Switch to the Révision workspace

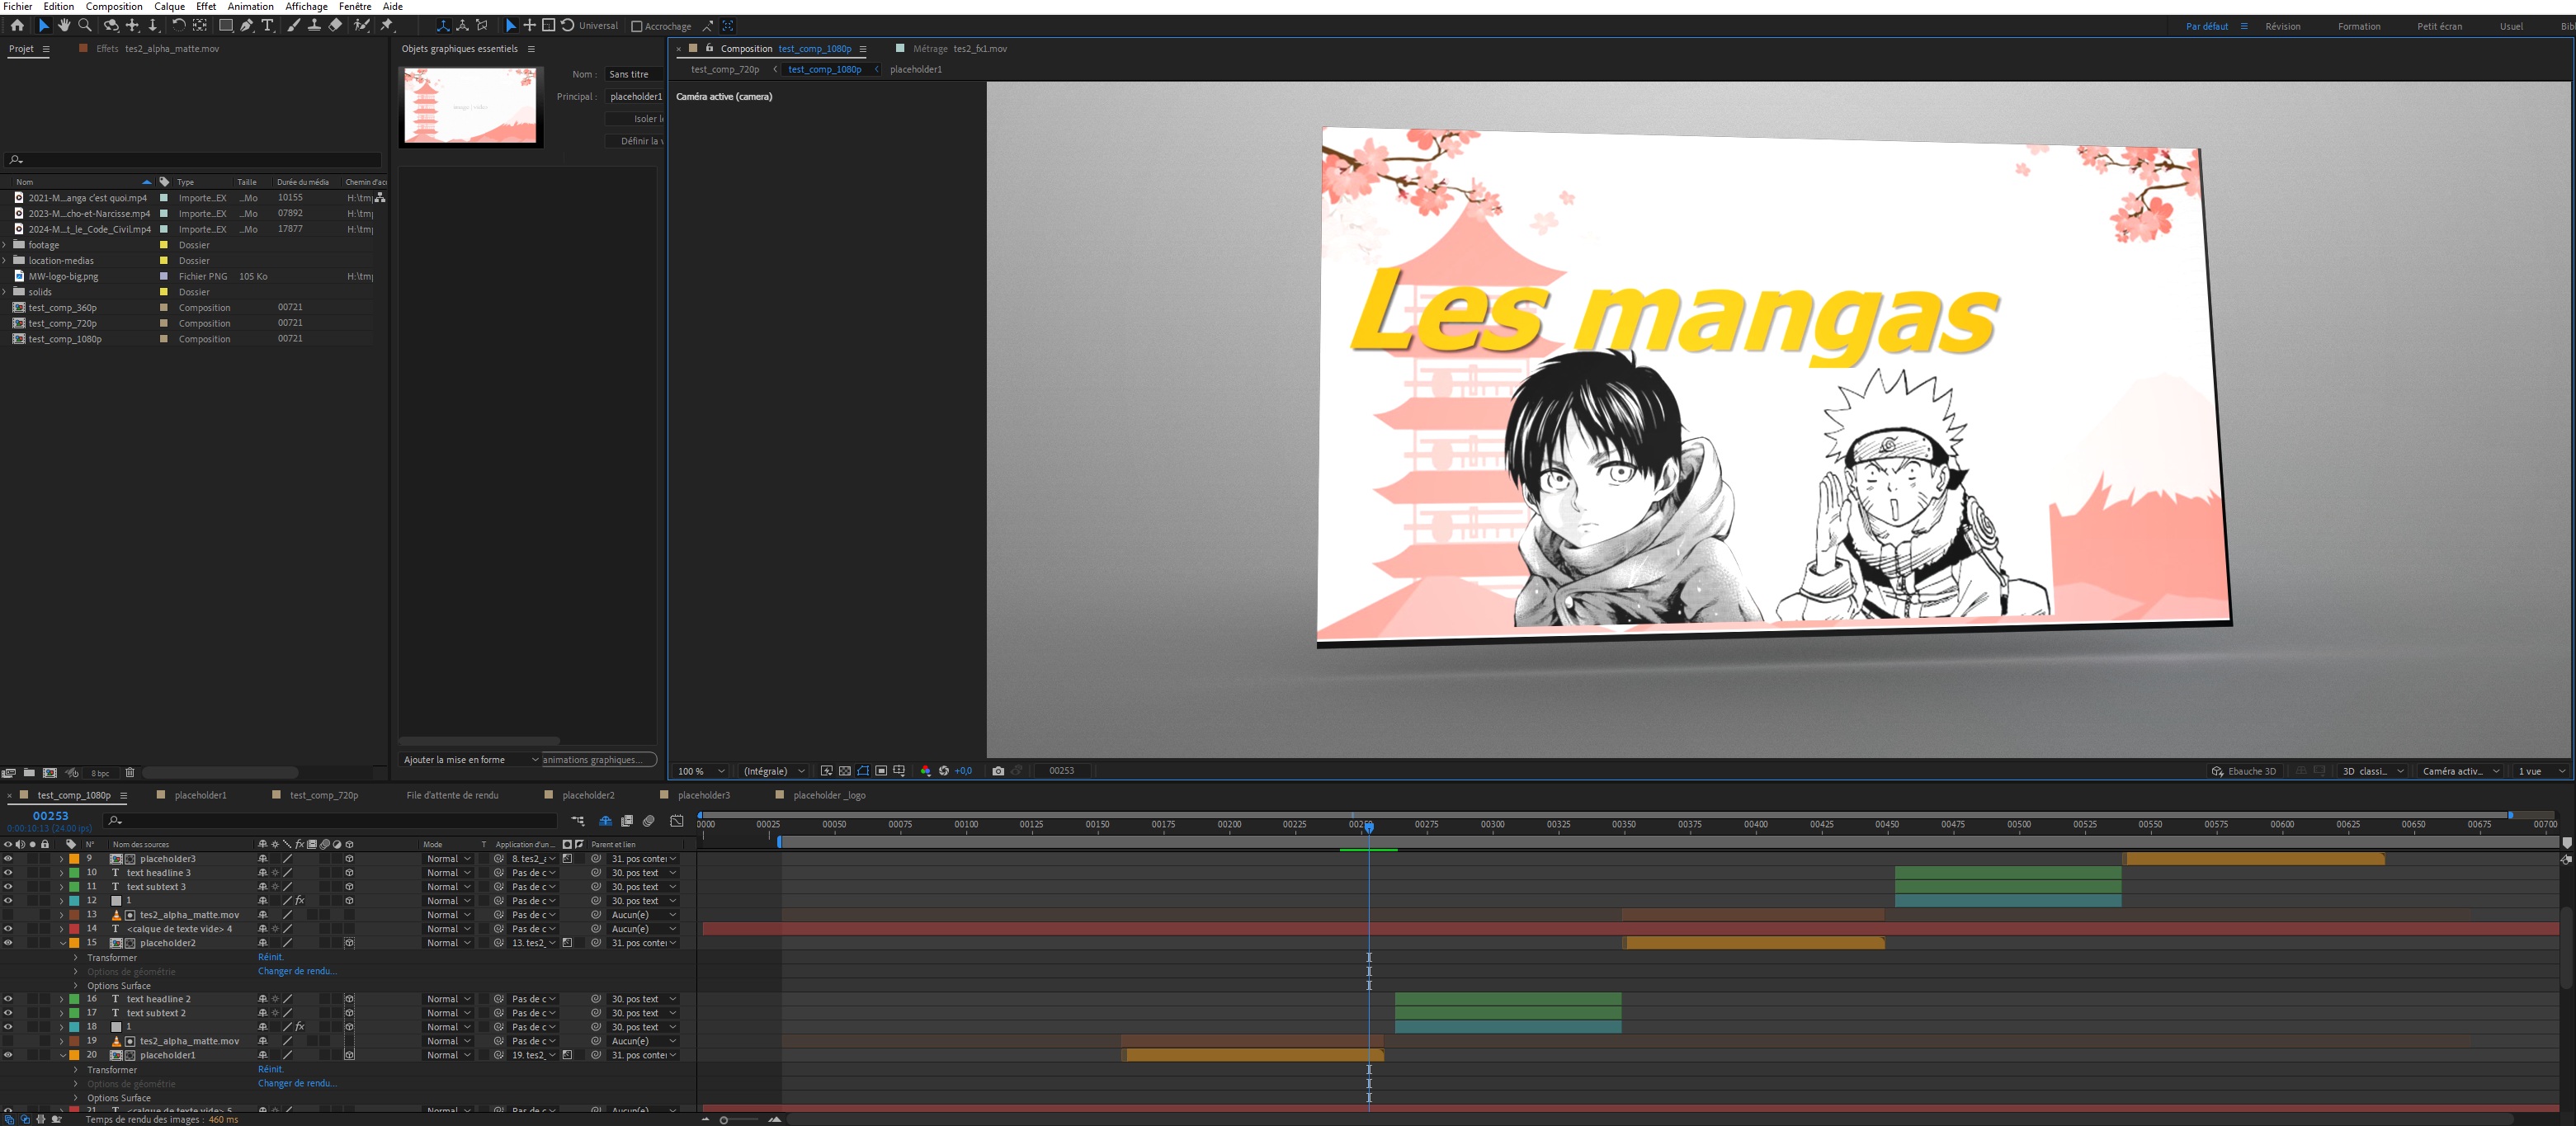(x=2282, y=26)
